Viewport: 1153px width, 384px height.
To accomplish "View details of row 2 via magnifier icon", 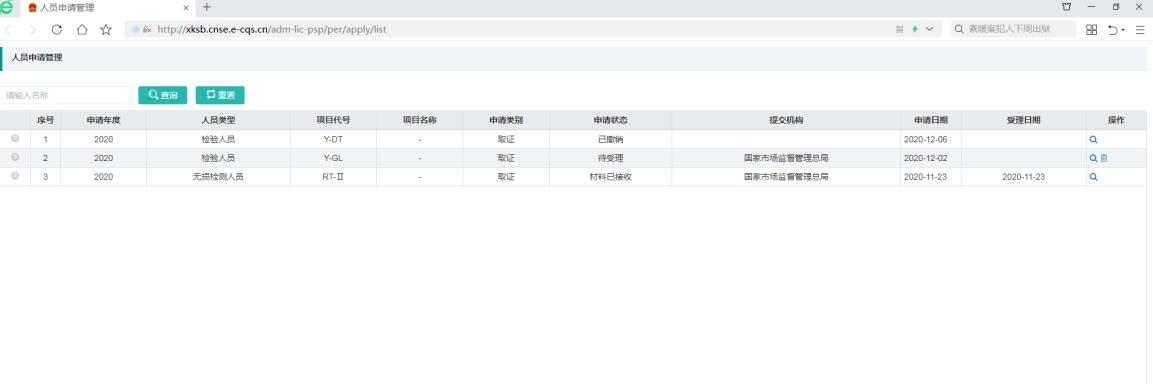I will pos(1093,158).
